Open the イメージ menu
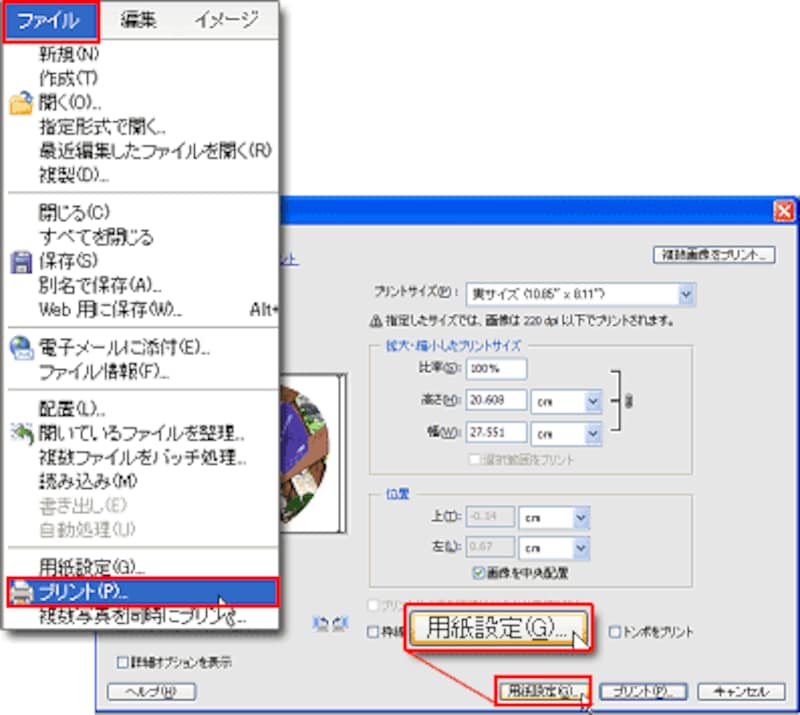 pyautogui.click(x=227, y=20)
